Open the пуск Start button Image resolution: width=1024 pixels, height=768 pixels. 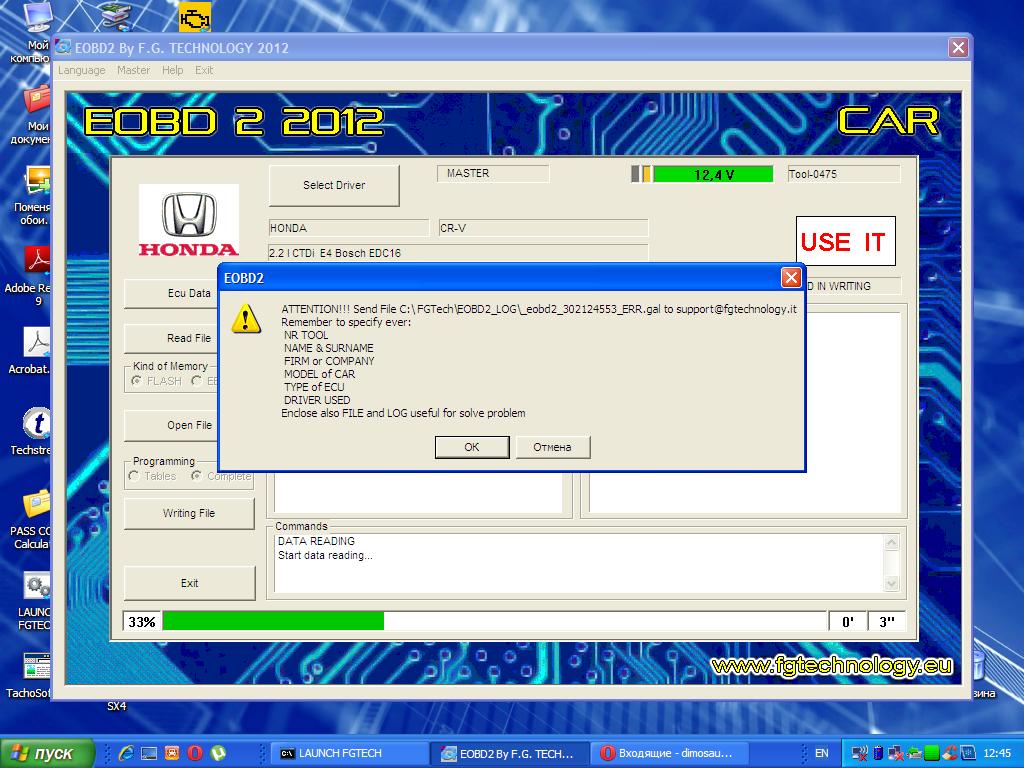(48, 754)
